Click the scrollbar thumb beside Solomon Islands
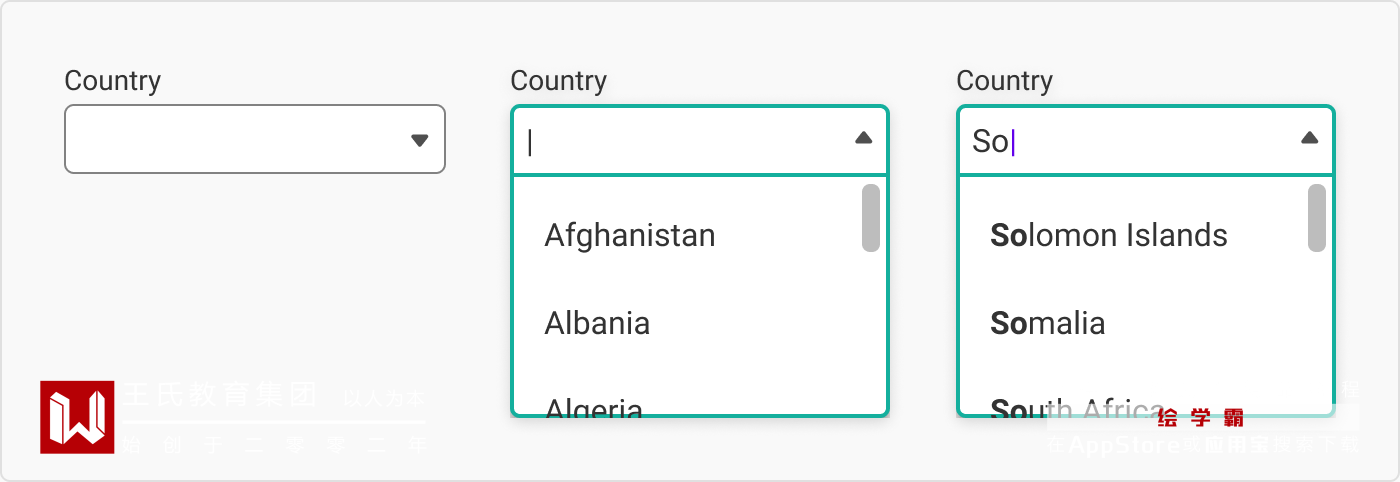This screenshot has width=1400, height=482. coord(1316,218)
